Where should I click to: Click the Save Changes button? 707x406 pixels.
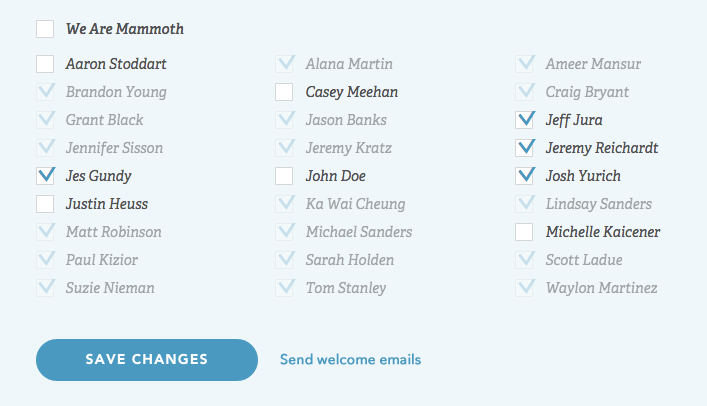coord(147,360)
